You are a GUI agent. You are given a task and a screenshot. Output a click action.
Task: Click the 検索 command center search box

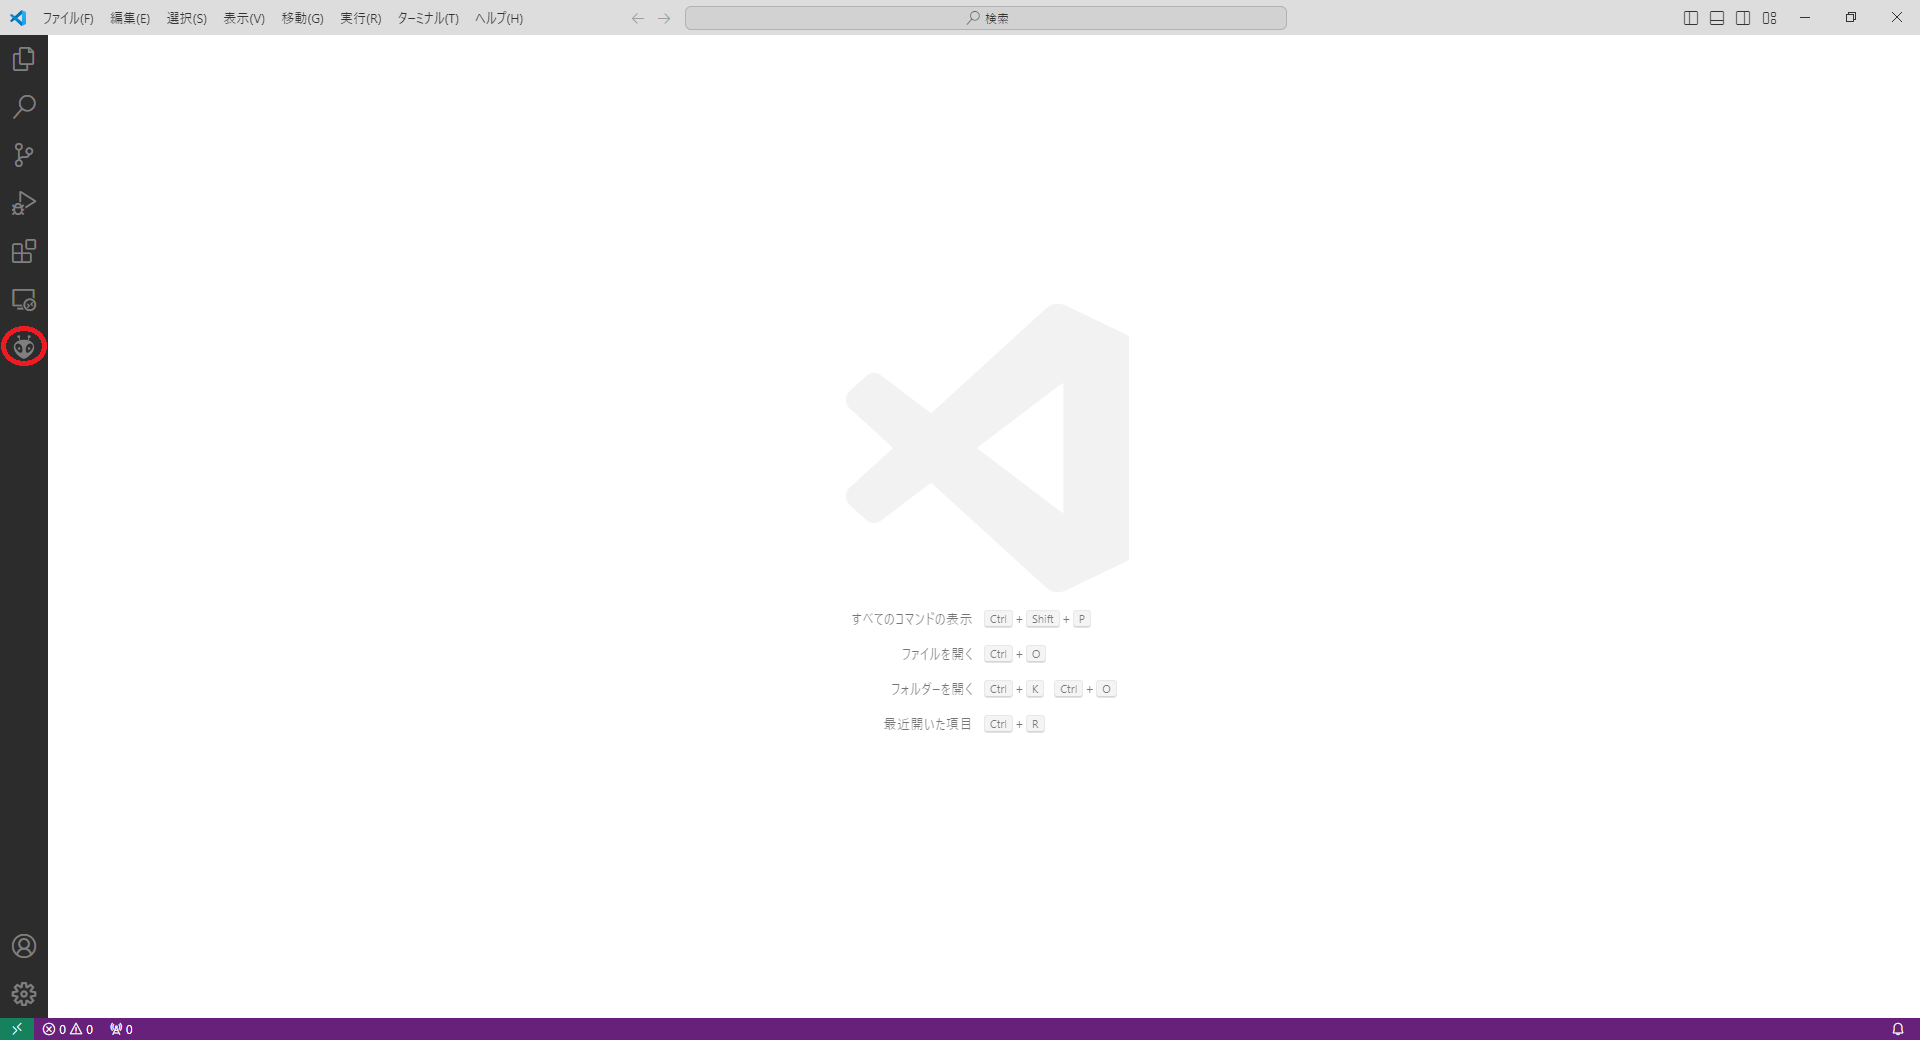pos(985,18)
